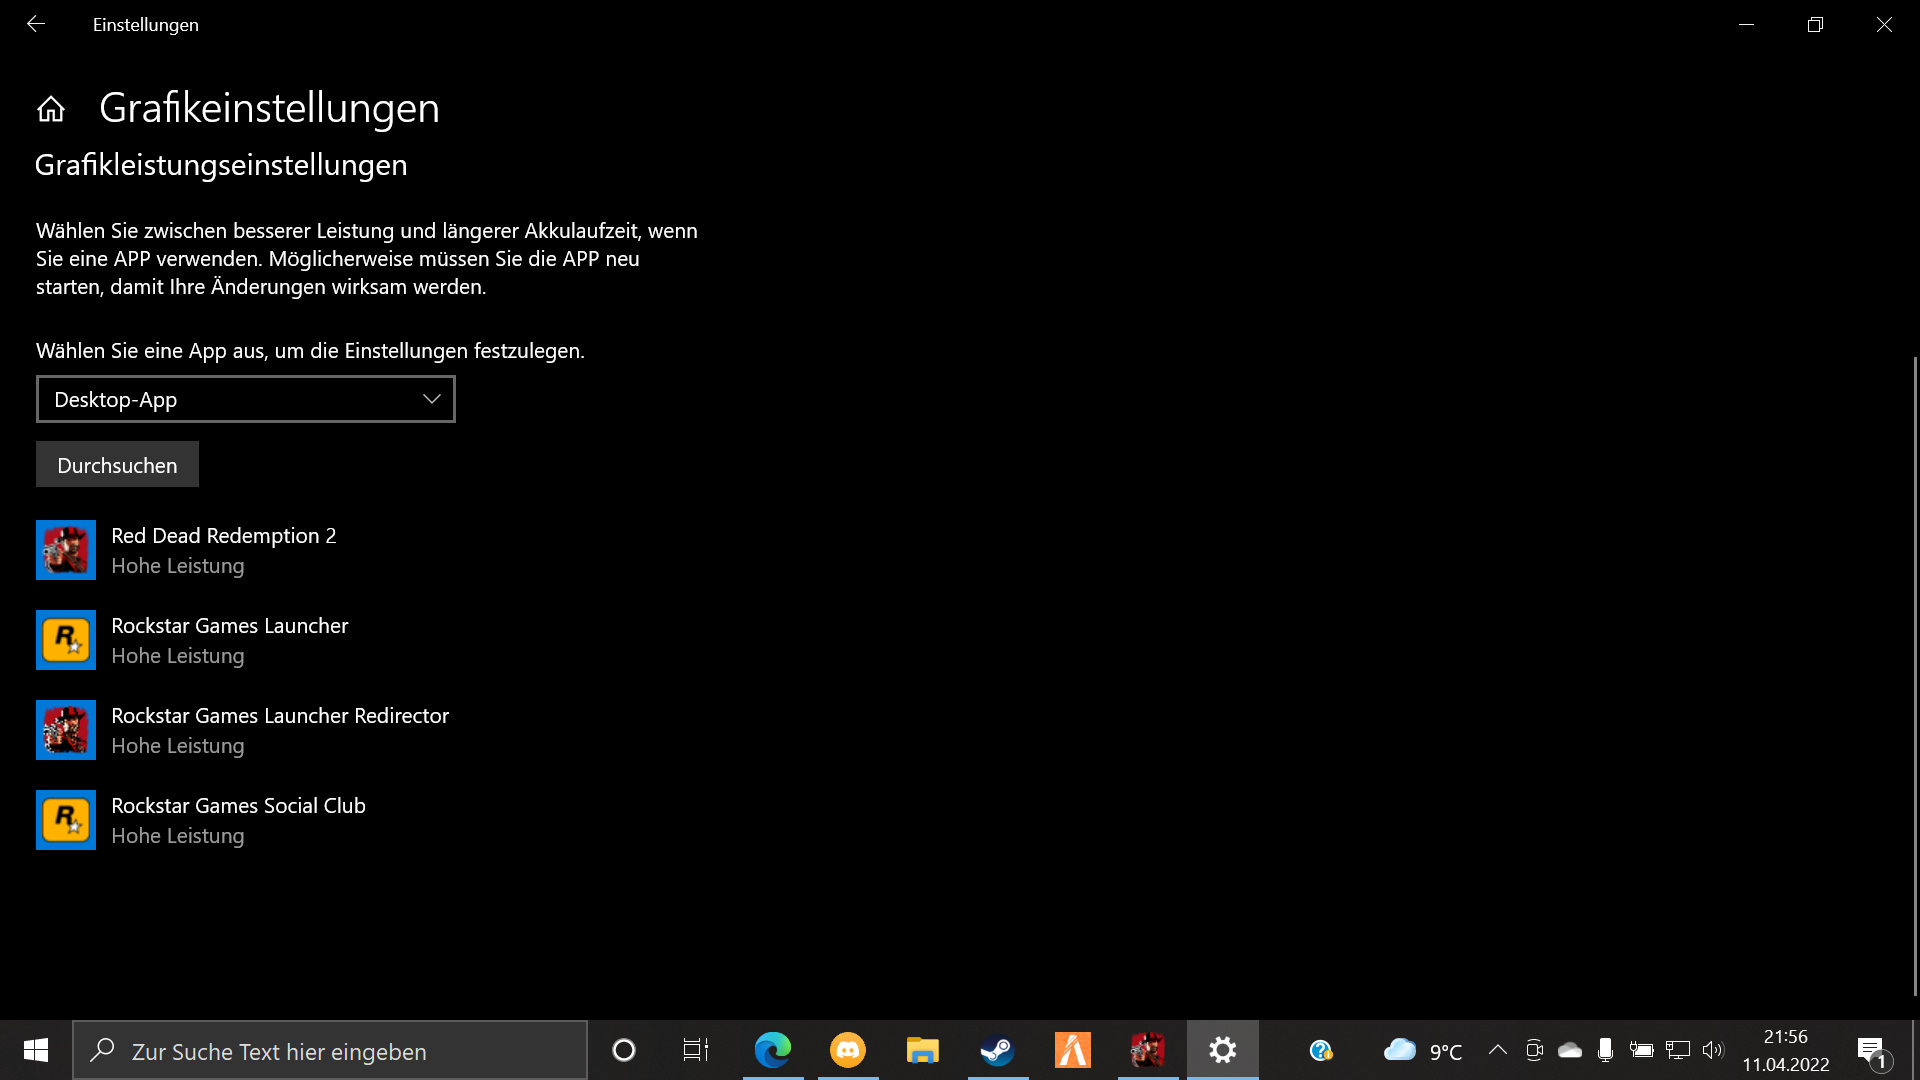Image resolution: width=1920 pixels, height=1080 pixels.
Task: Open Discord from the taskbar
Action: (x=848, y=1050)
